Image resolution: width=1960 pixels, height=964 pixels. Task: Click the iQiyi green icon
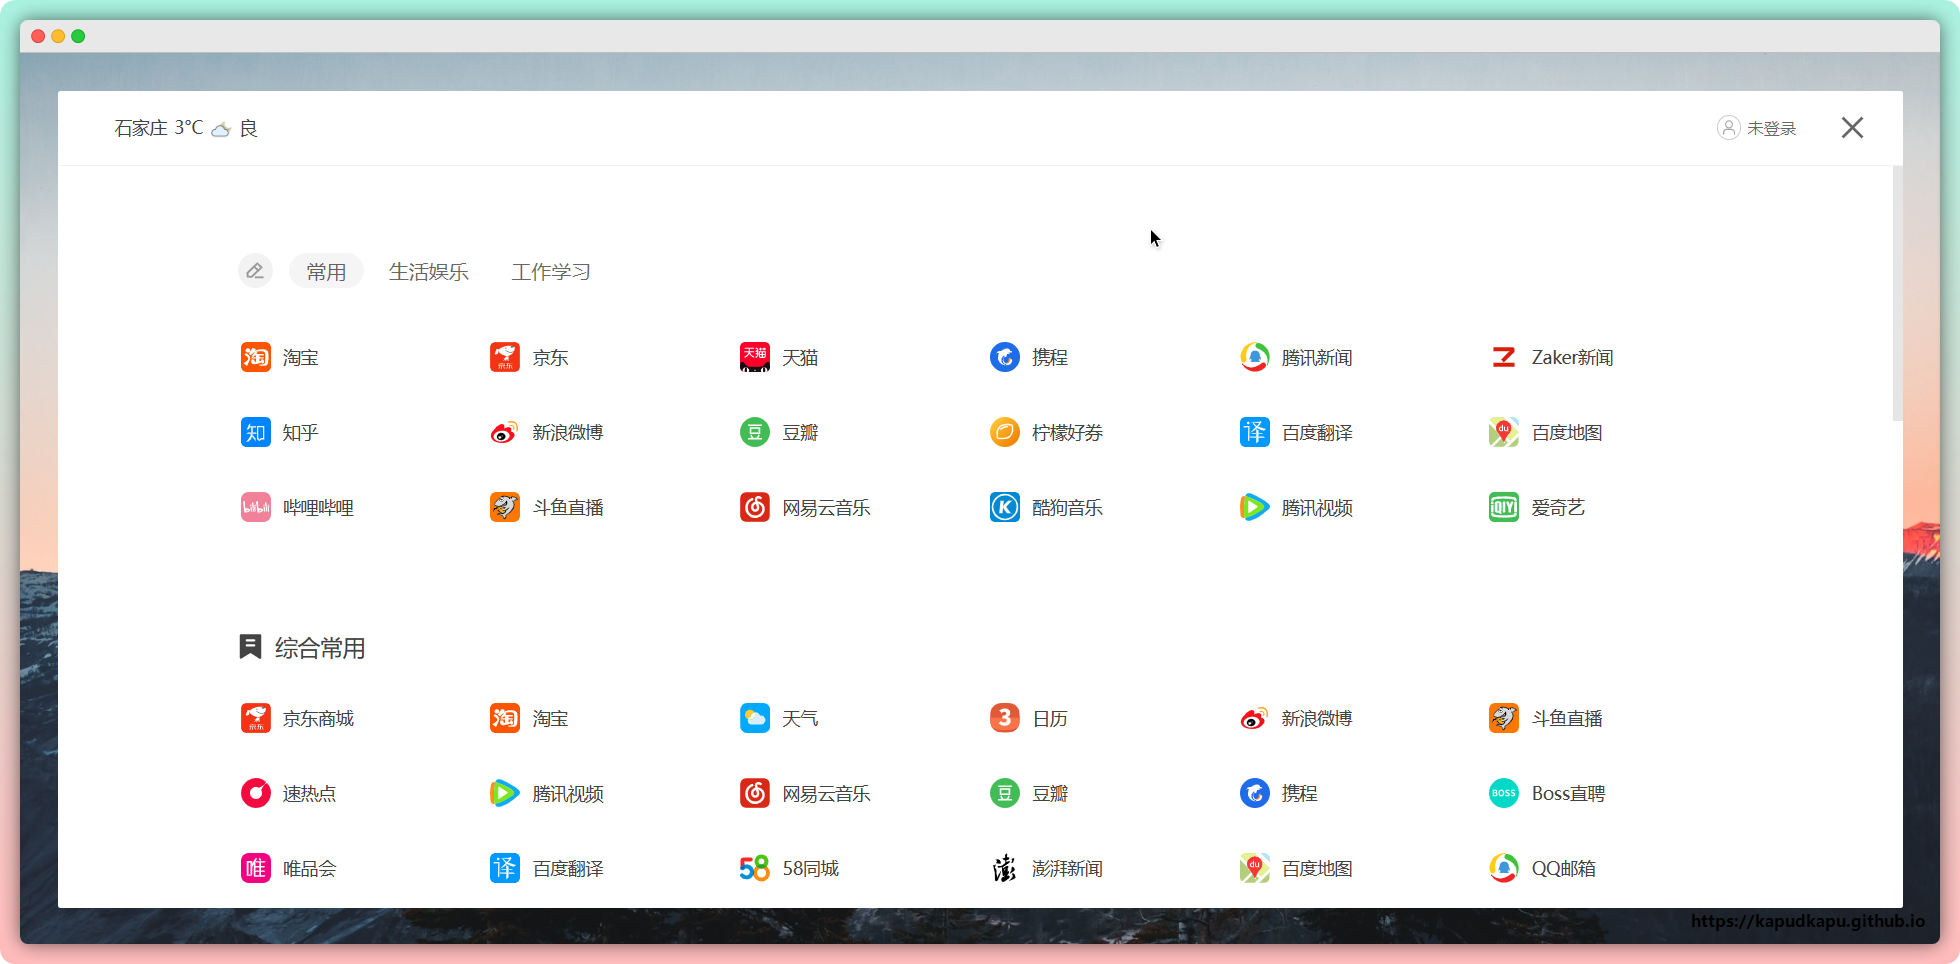[x=1504, y=508]
